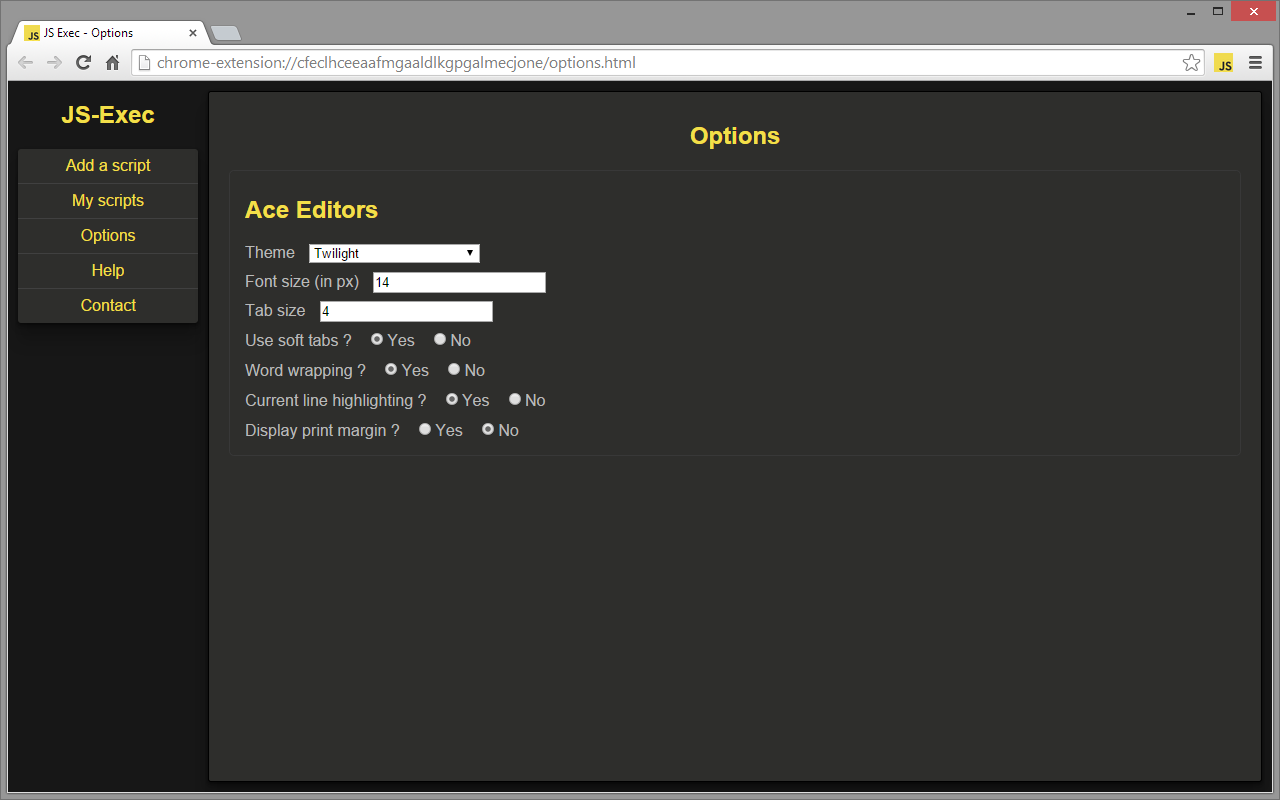Screen dimensions: 1280x800
Task: Click the browser back arrow
Action: point(26,63)
